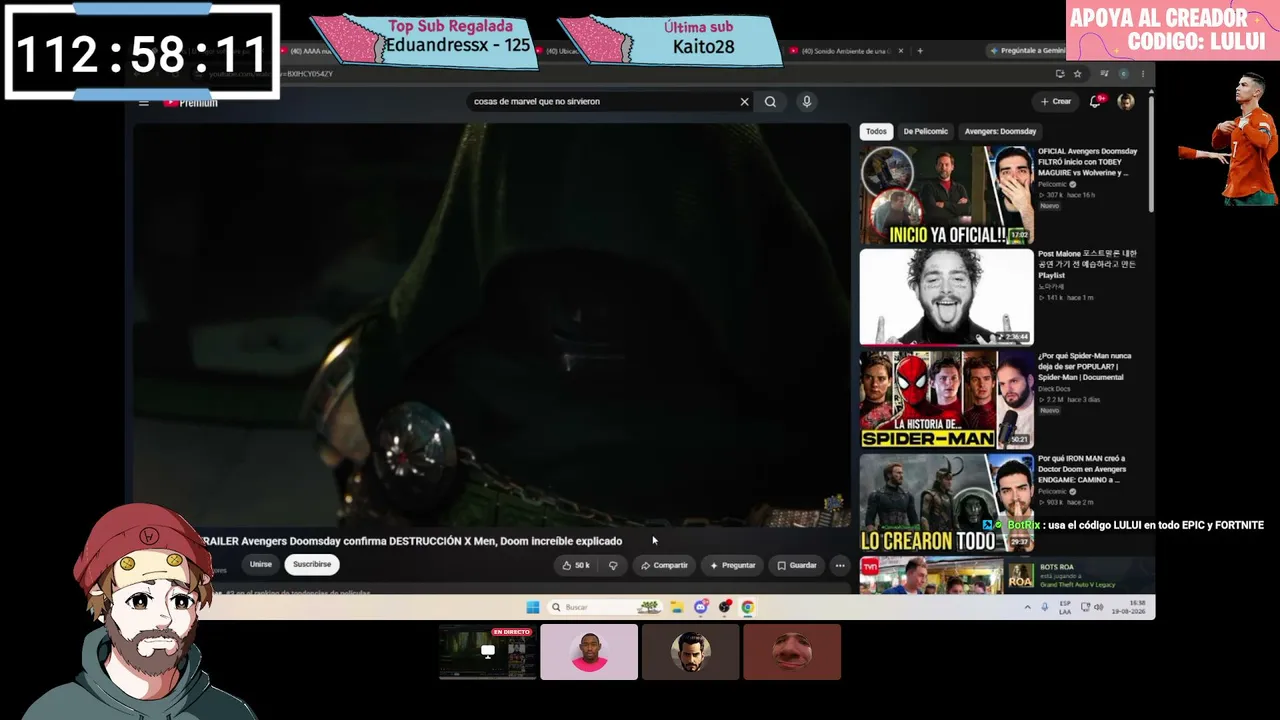
Task: Open the 'INICIO YA OFICIAL' video thumbnail
Action: pos(946,195)
